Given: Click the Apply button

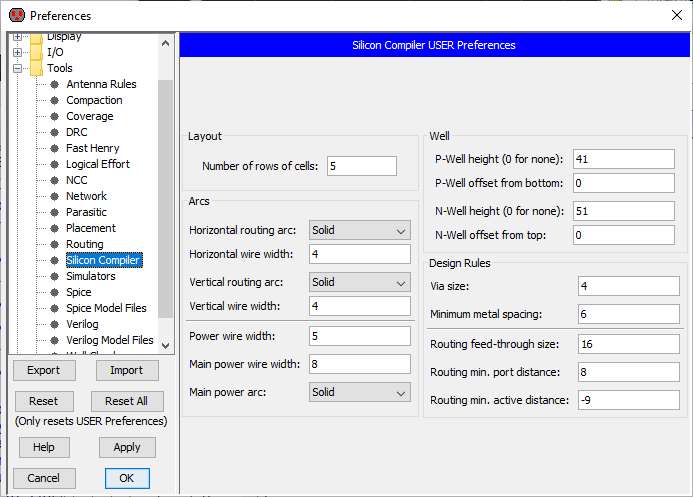Looking at the screenshot, I should pos(127,448).
